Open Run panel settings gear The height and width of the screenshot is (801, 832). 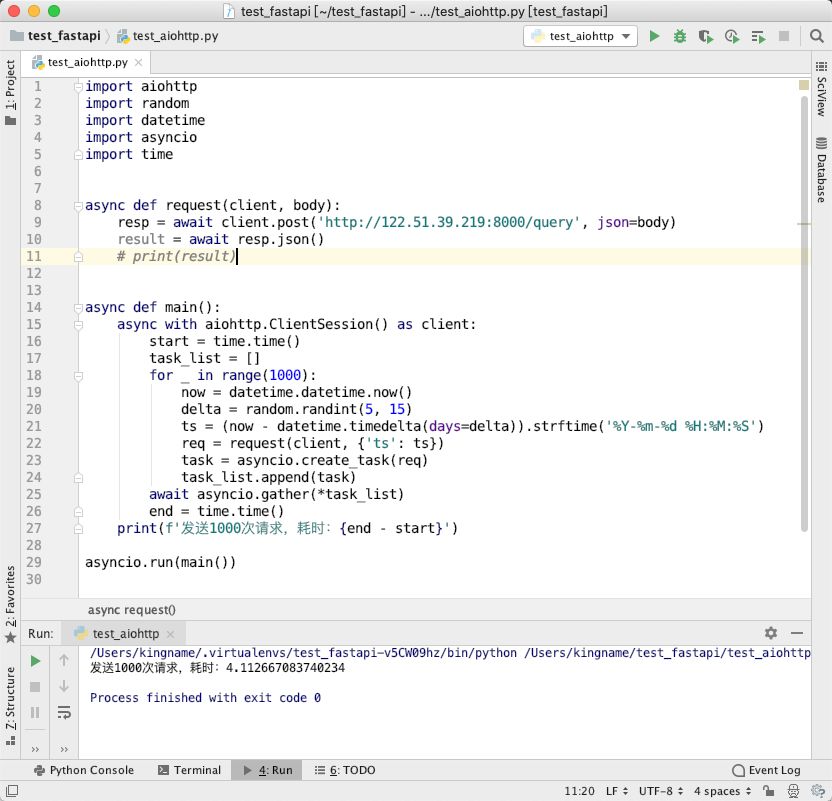(771, 633)
